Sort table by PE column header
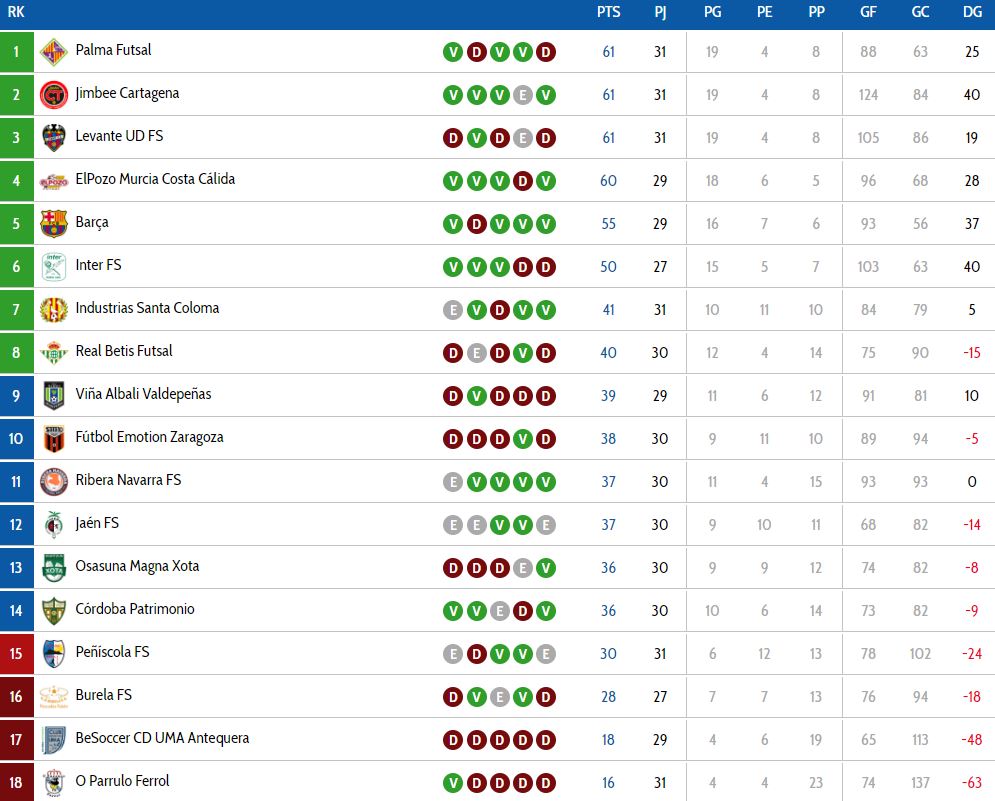The height and width of the screenshot is (801, 995). 764,12
